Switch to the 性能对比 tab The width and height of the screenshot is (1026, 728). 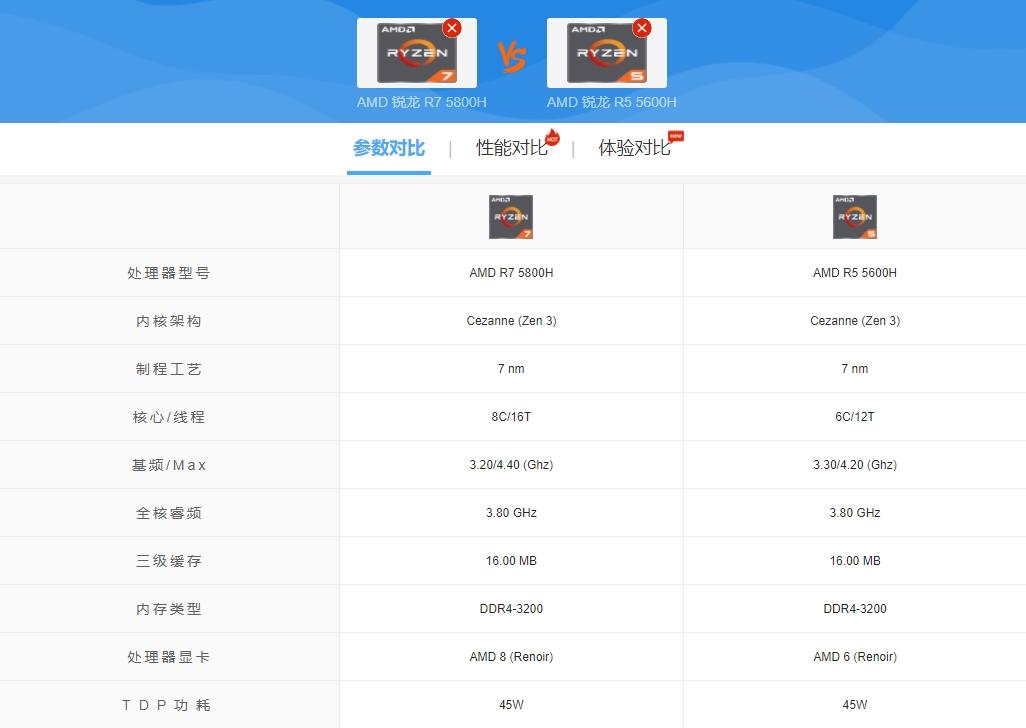click(x=512, y=148)
